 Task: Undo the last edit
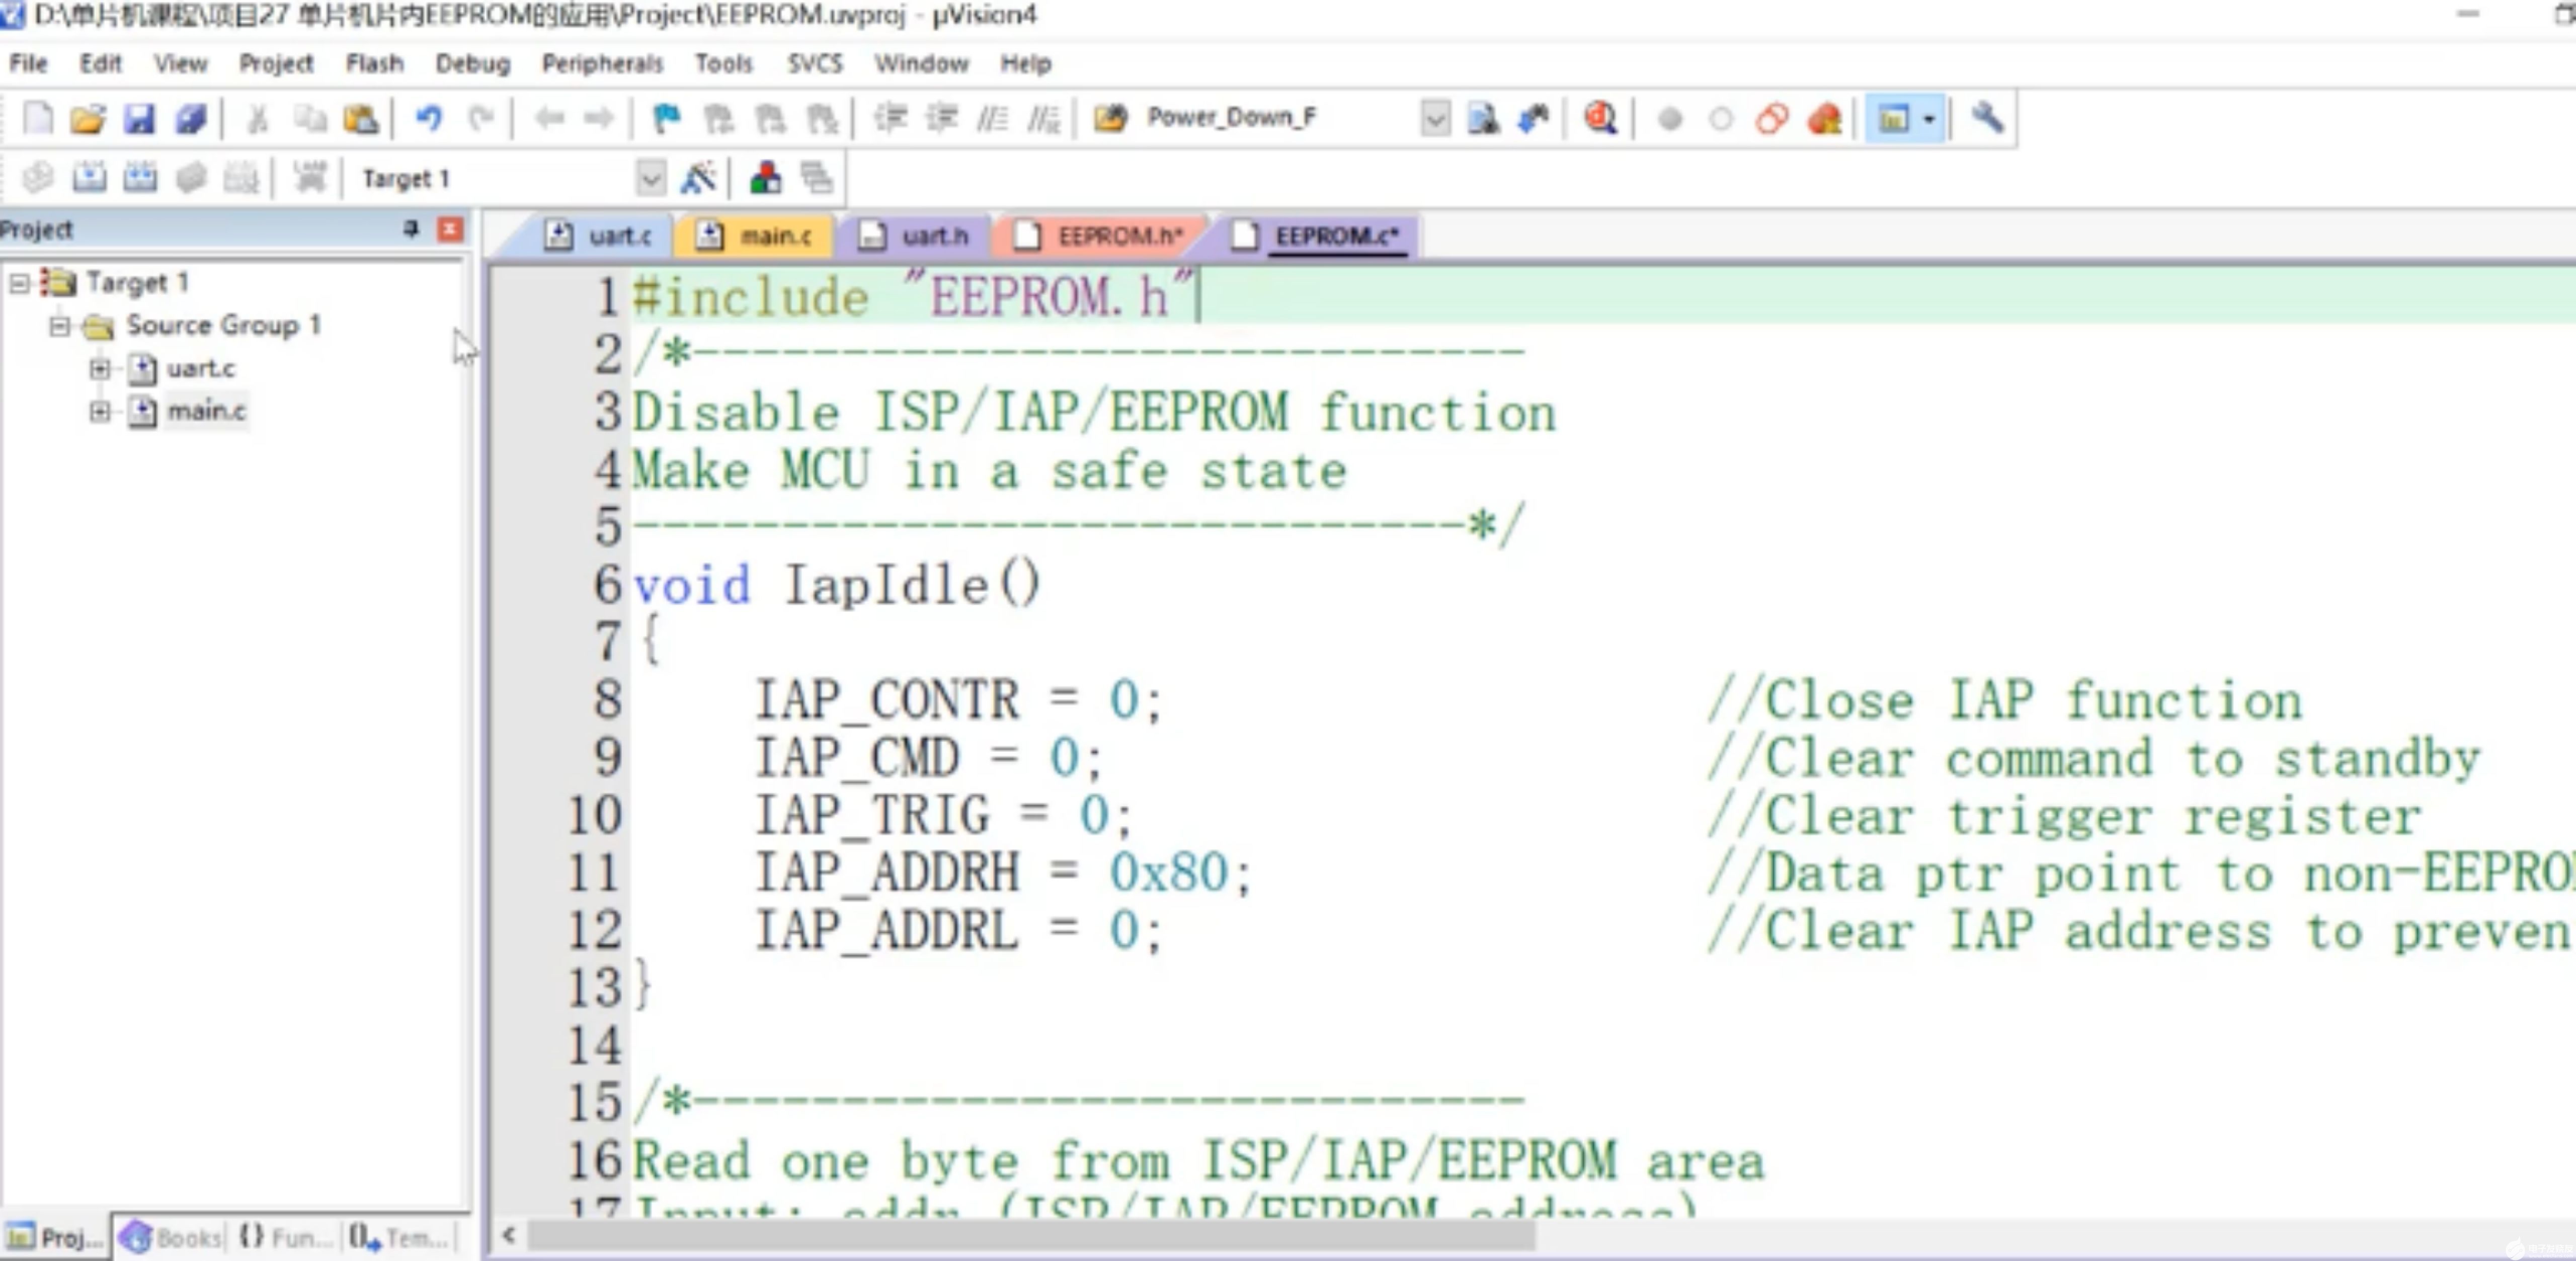[429, 119]
